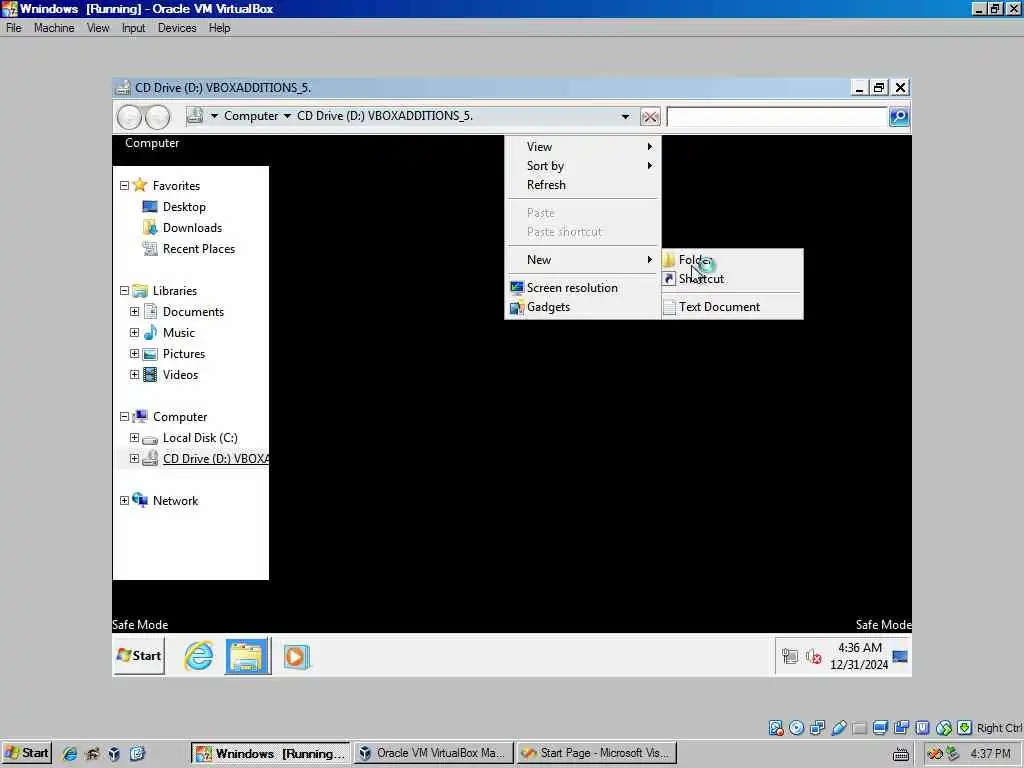Image resolution: width=1024 pixels, height=768 pixels.
Task: Expand the Pictures library node
Action: click(x=135, y=353)
